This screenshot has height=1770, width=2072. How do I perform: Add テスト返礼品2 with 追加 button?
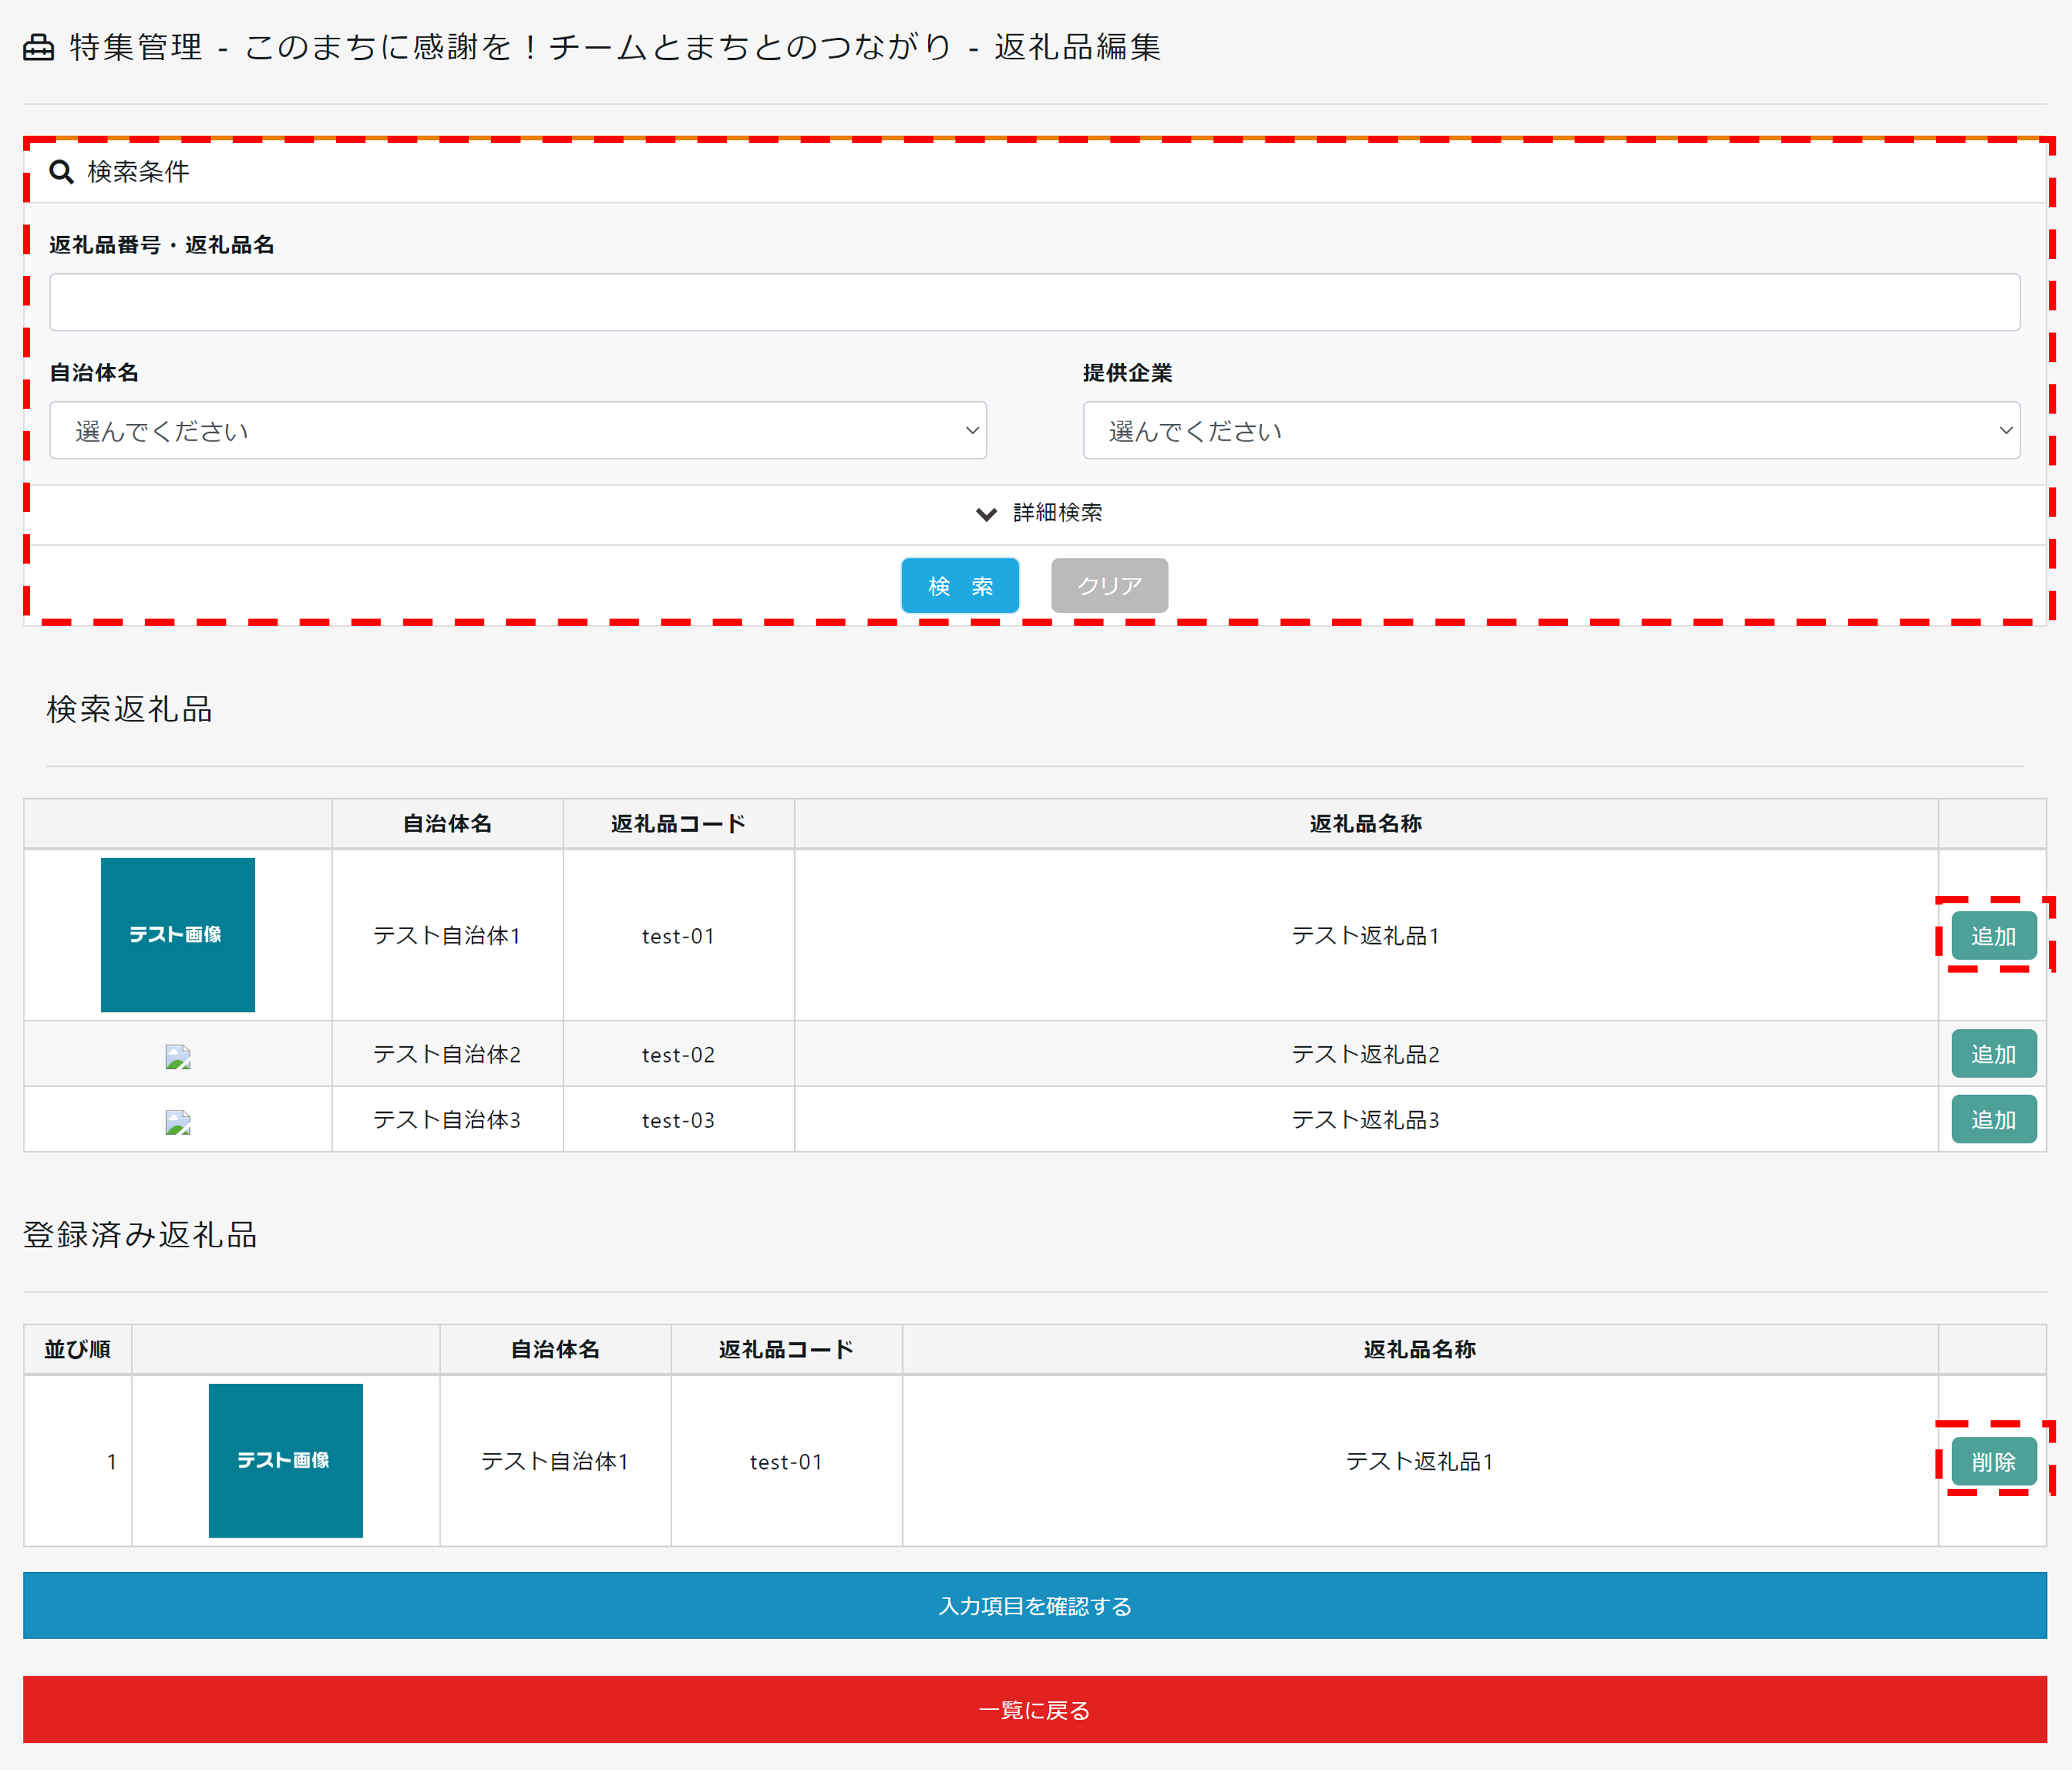pyautogui.click(x=1992, y=1054)
